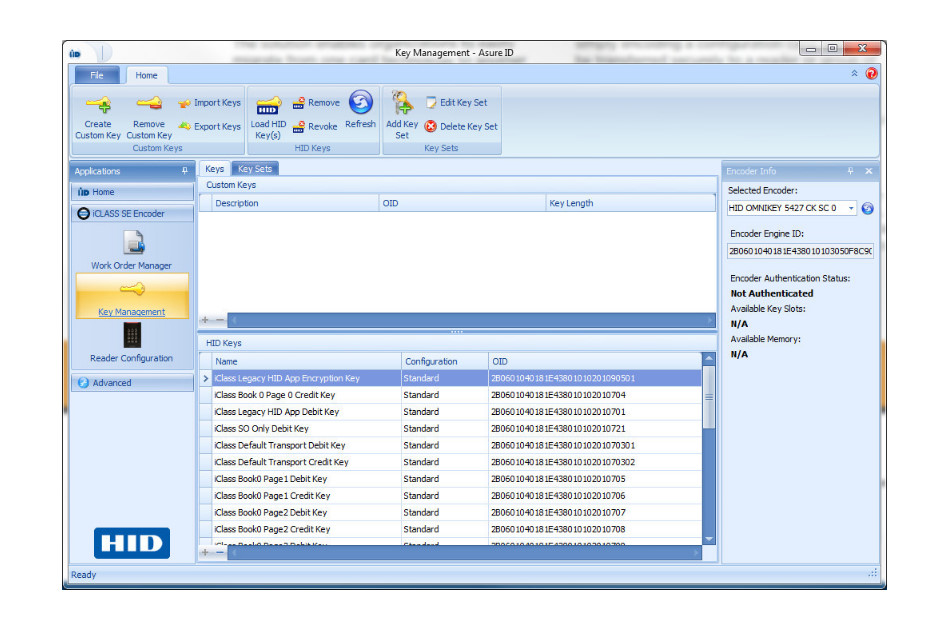
Task: Click the Add Key Set icon
Action: 402,102
